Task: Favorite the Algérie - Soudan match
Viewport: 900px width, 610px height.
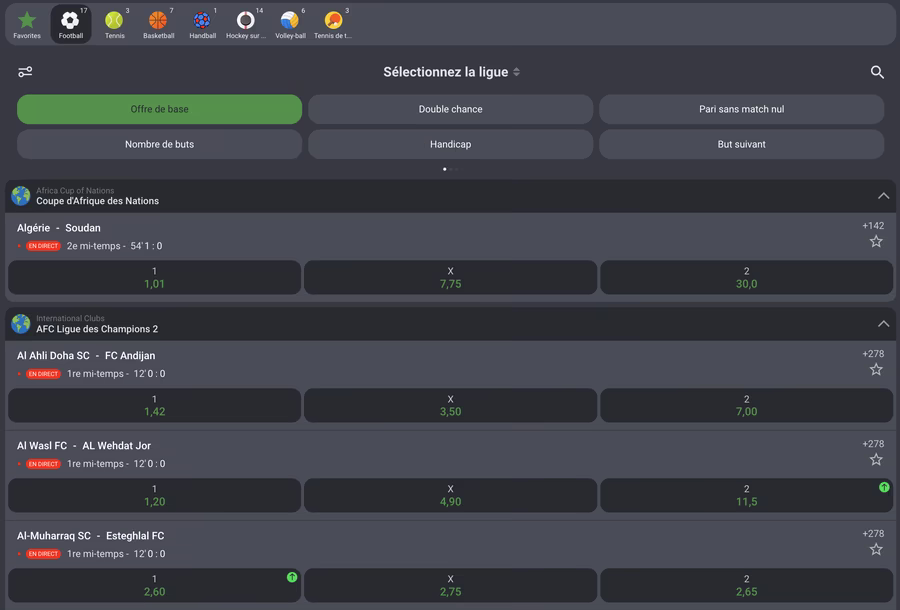Action: pos(876,242)
